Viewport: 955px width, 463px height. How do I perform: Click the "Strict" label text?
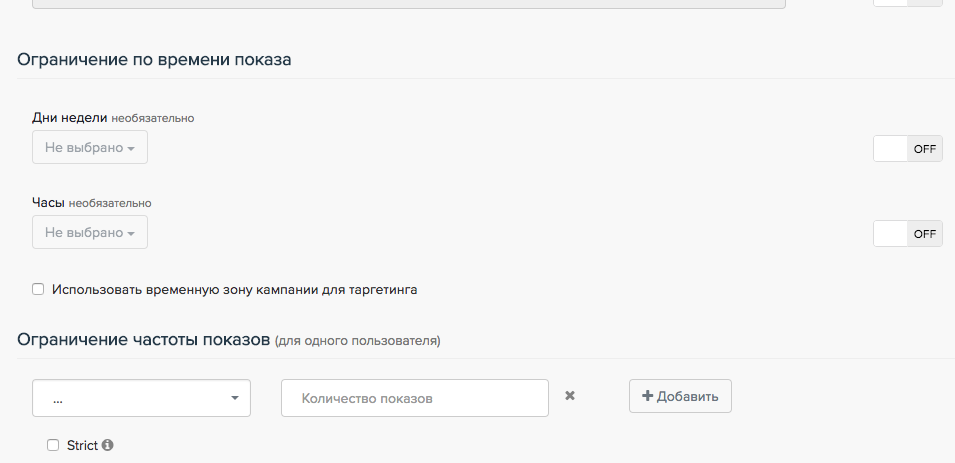tap(82, 446)
